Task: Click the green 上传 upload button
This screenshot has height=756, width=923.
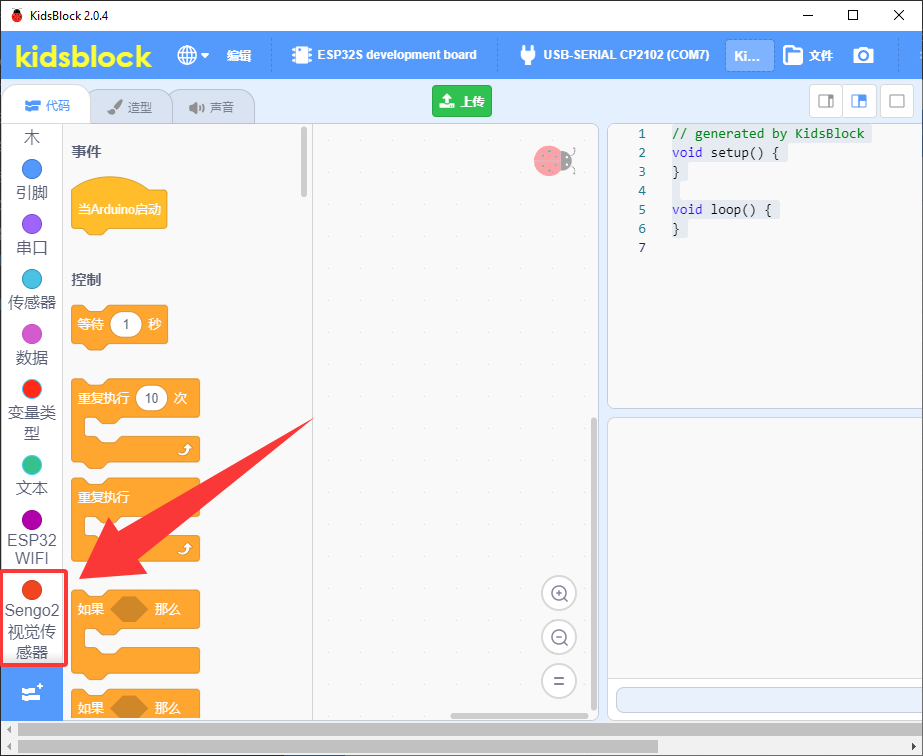Action: coord(462,101)
